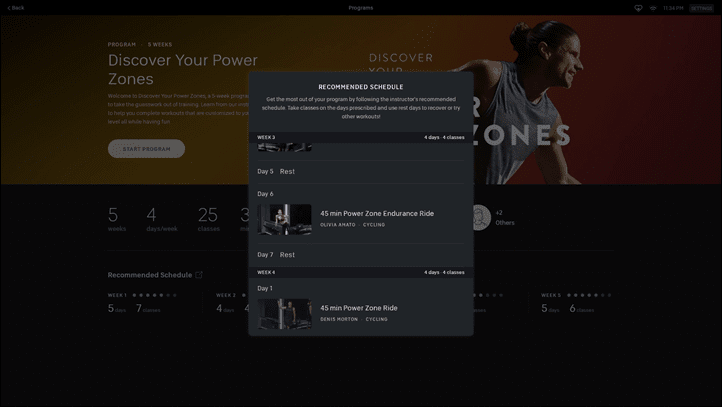Screen dimensions: 722x407
Task: Click the Day 1 label under Week 4
Action: point(265,288)
